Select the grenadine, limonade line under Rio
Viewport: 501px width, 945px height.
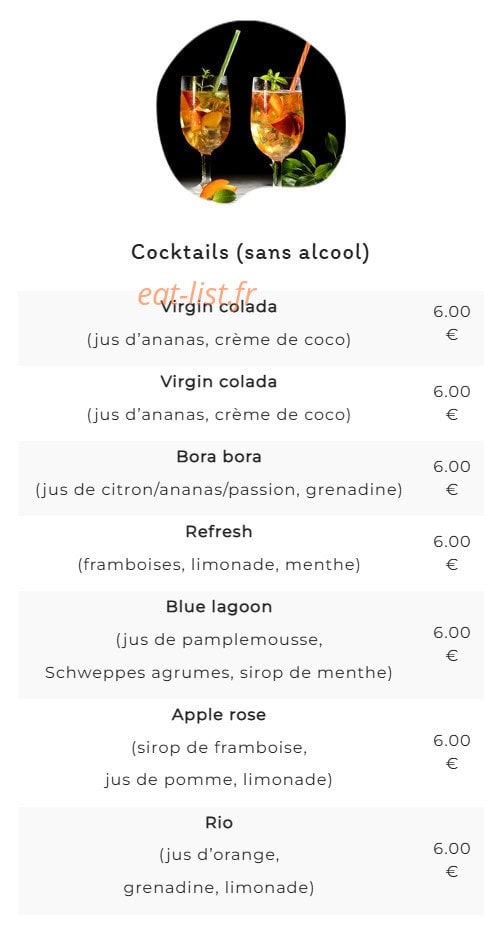tap(219, 888)
